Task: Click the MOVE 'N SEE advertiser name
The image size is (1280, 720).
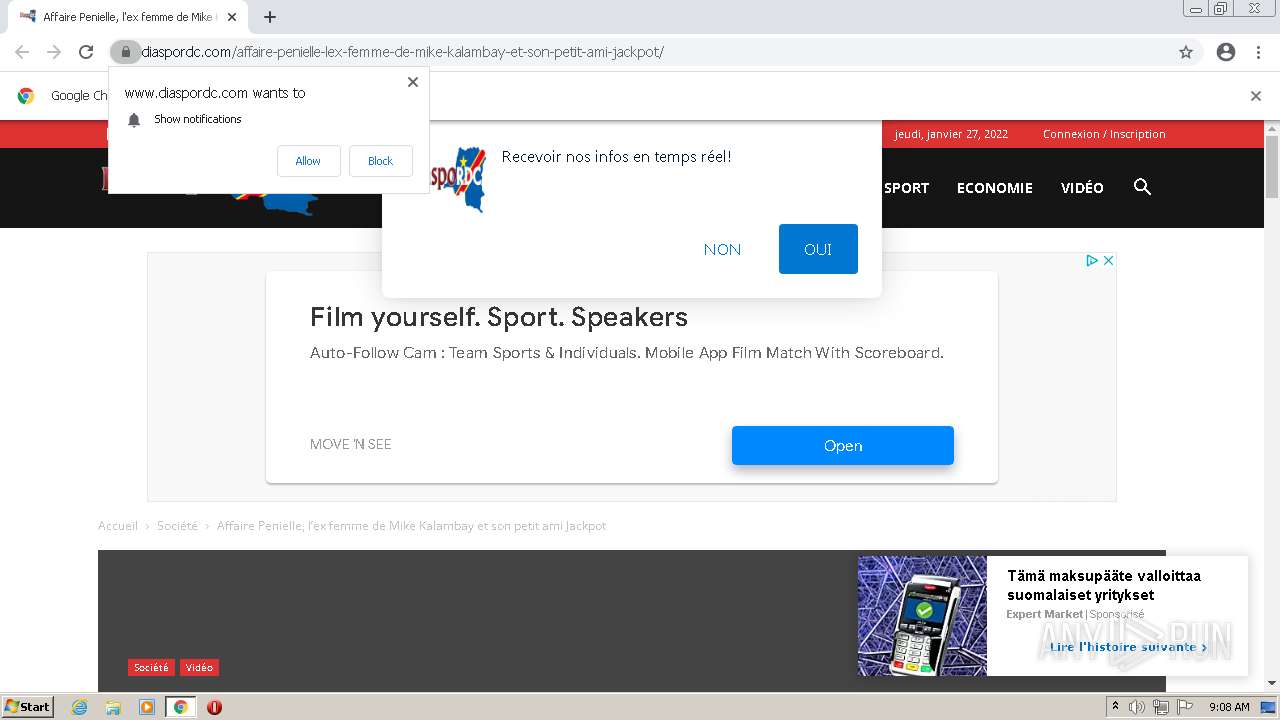Action: coord(351,444)
